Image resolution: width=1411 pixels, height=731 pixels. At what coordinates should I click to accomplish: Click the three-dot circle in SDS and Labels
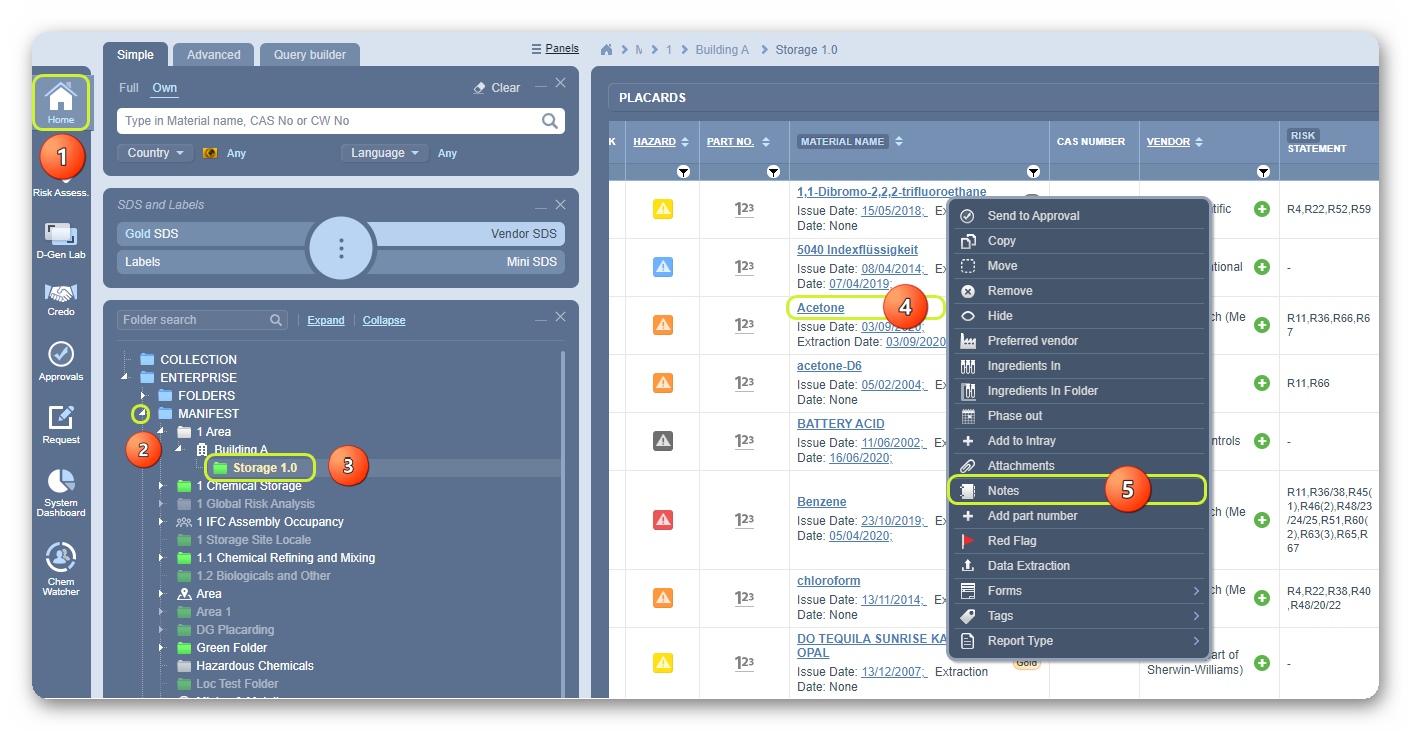pos(341,247)
